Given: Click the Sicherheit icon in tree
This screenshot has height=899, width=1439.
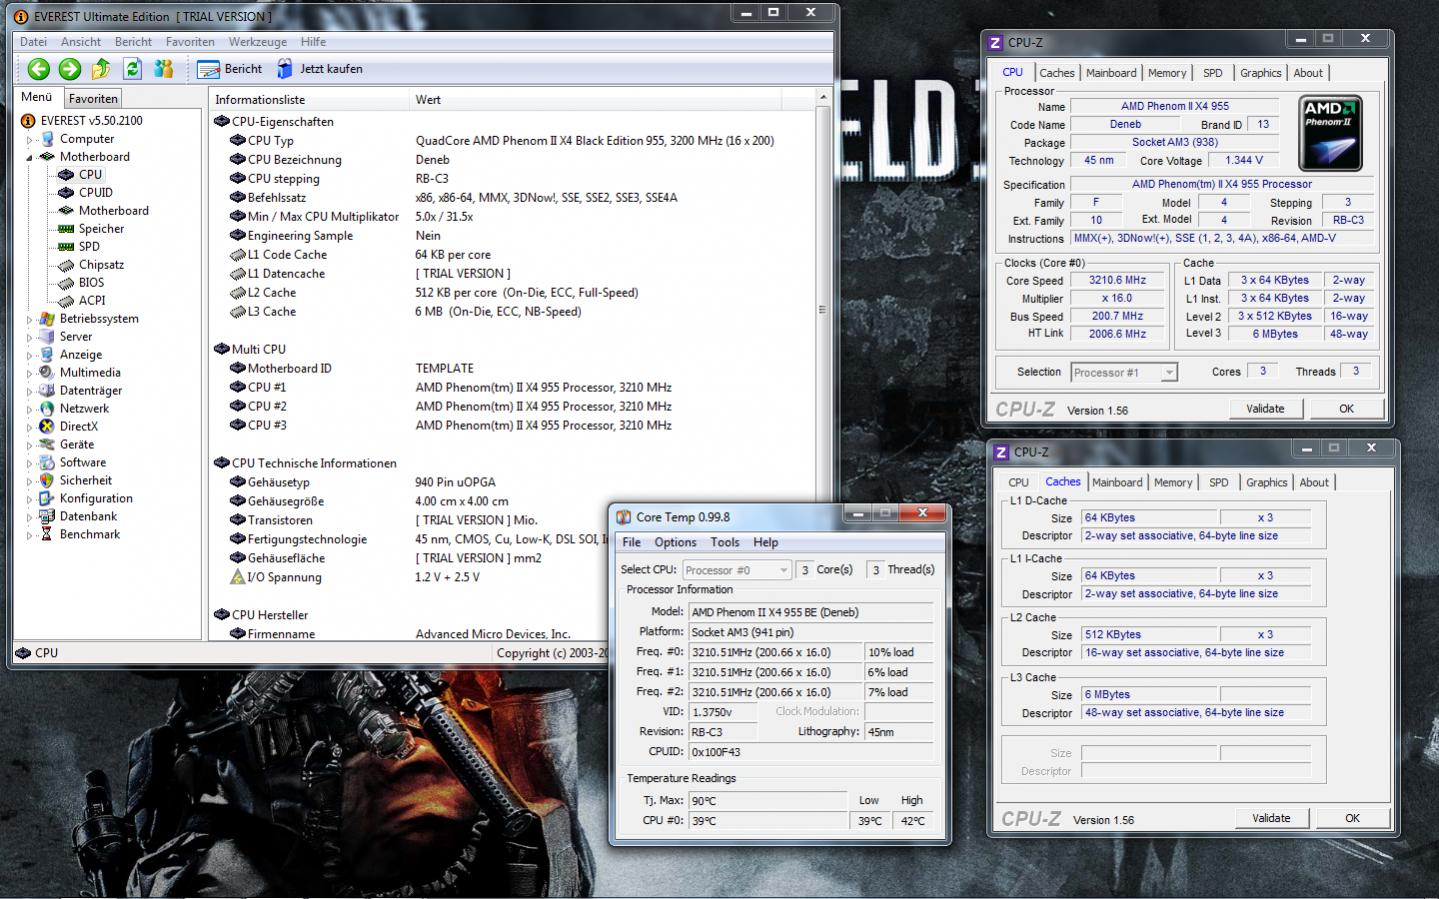Looking at the screenshot, I should (x=47, y=480).
